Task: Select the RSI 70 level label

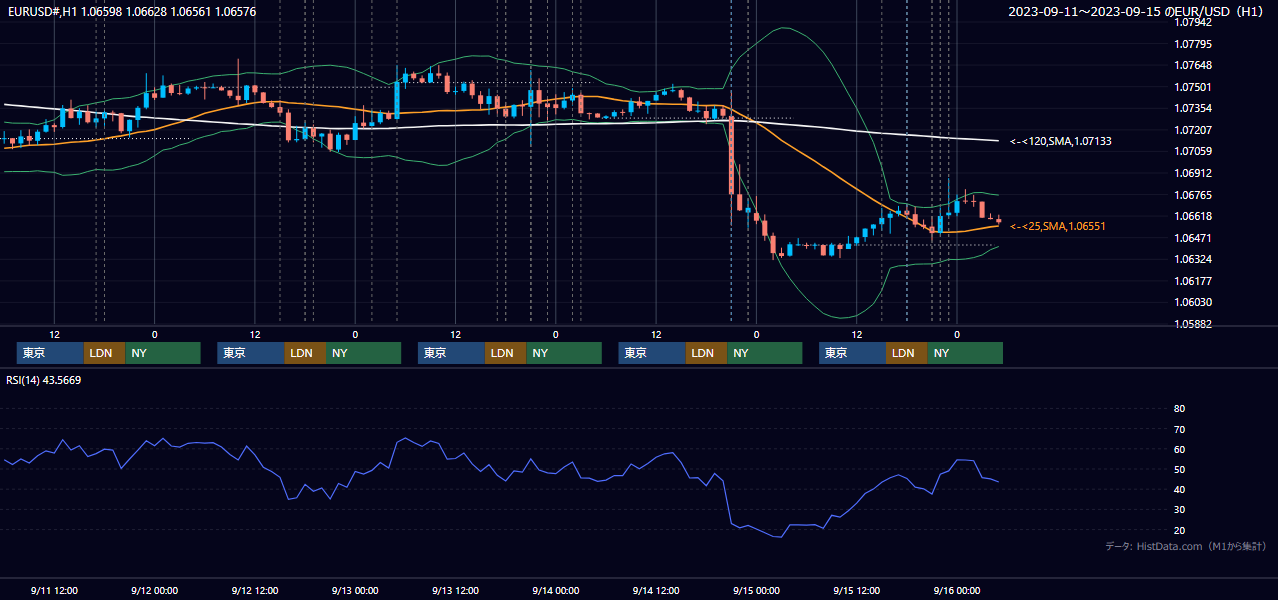Action: coord(1179,429)
